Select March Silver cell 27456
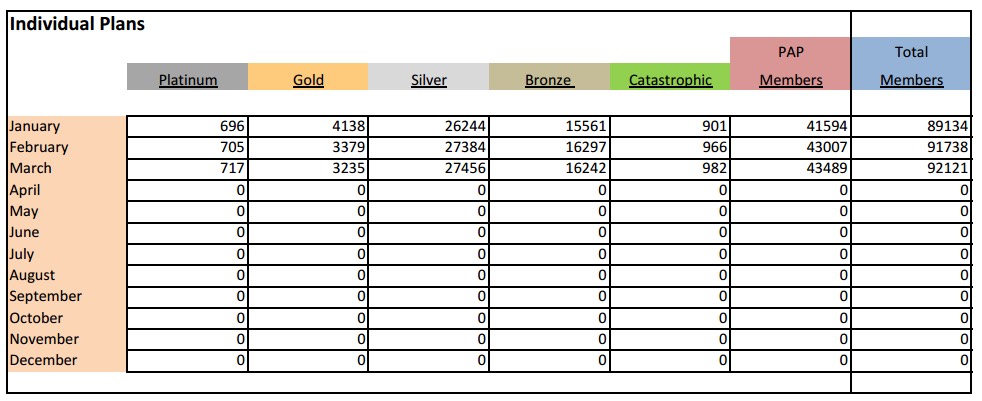Image resolution: width=982 pixels, height=401 pixels. pos(429,168)
